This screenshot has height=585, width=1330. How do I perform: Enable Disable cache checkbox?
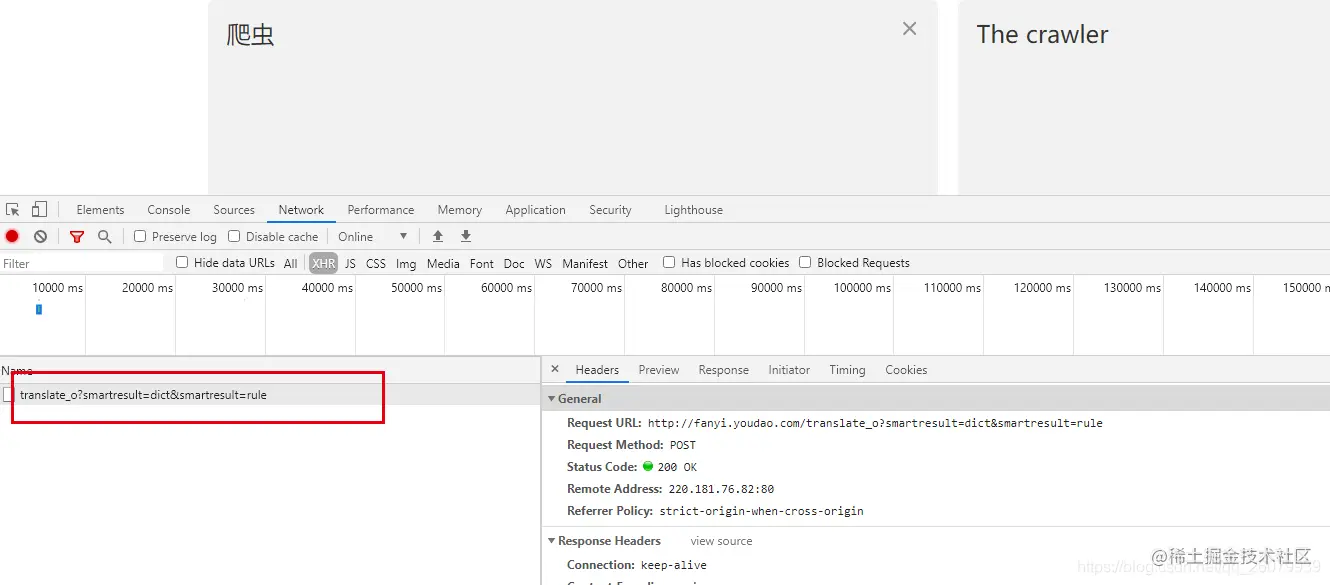pos(234,237)
